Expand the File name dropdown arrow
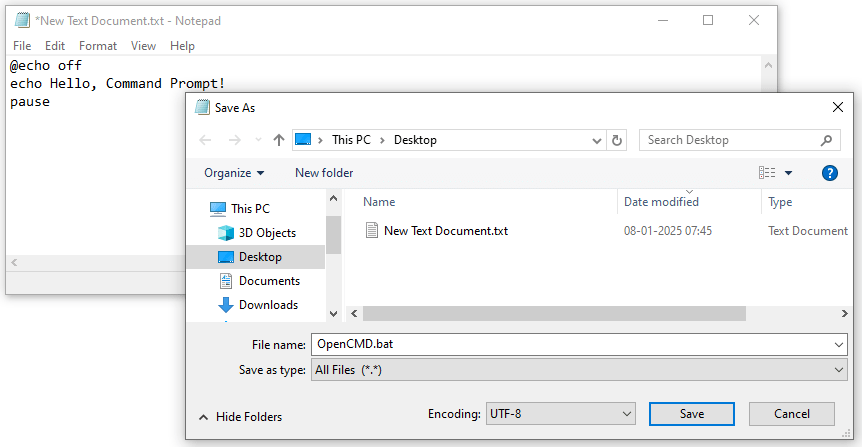Image resolution: width=862 pixels, height=447 pixels. pos(839,345)
